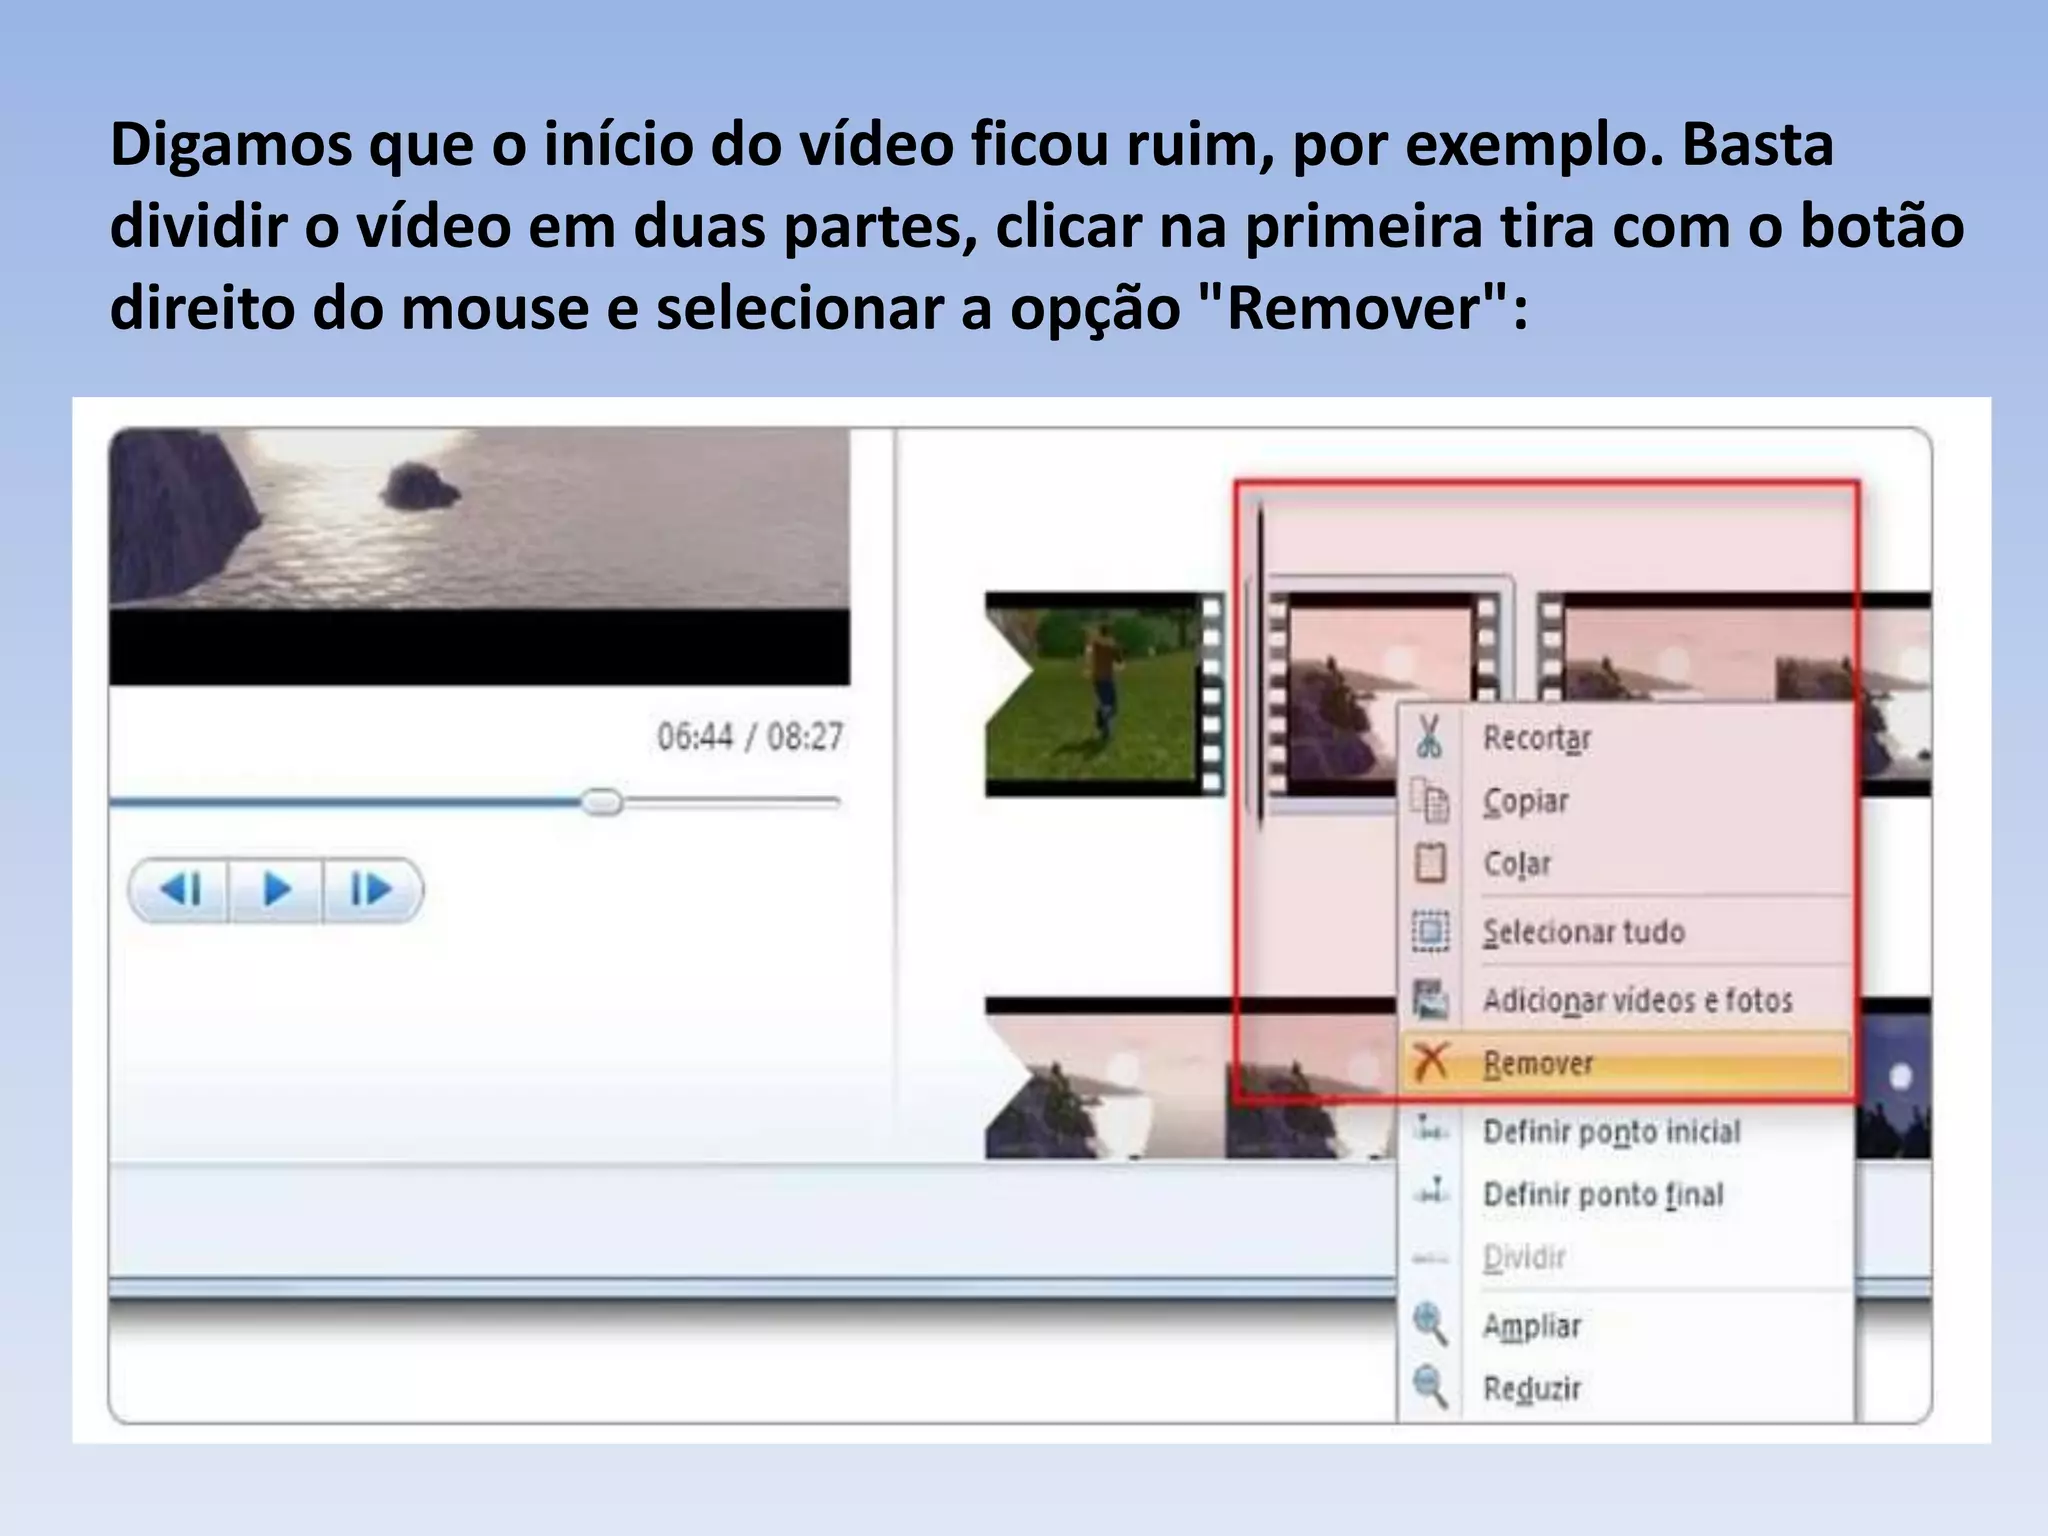
Task: Choose Adicionar vídeos e fotos
Action: click(1627, 999)
